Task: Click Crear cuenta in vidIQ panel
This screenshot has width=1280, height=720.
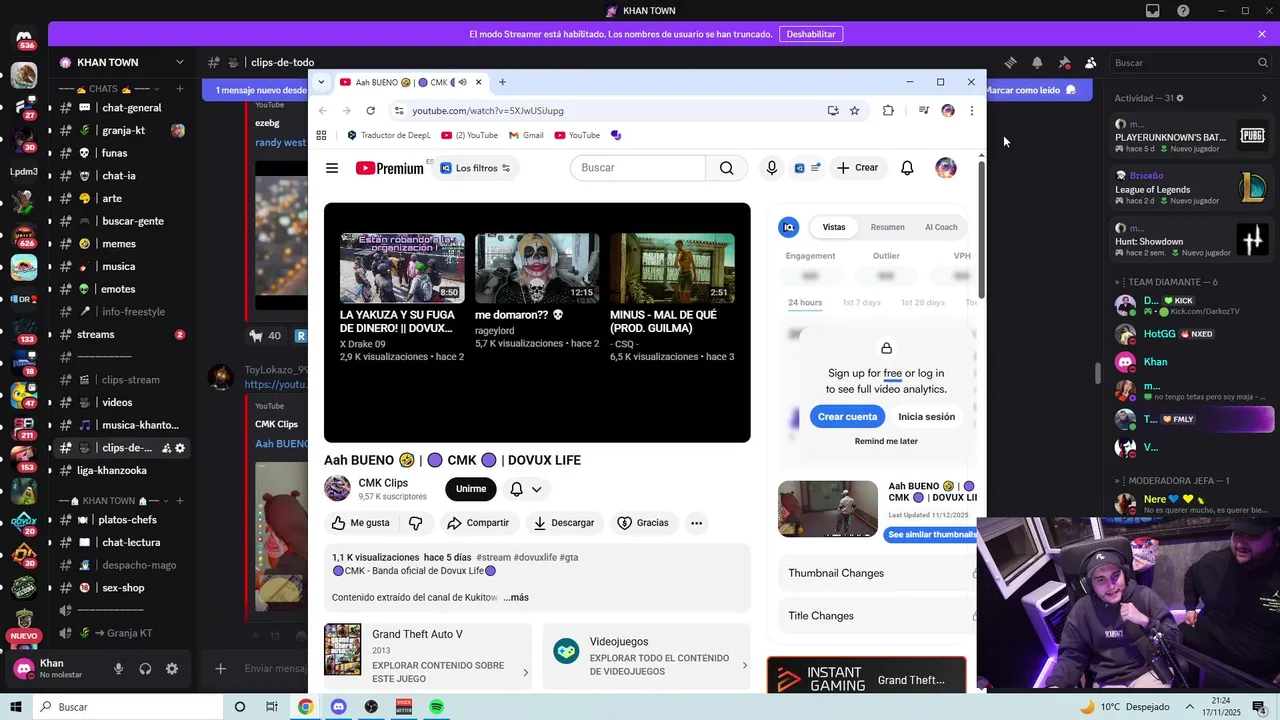Action: 847,417
